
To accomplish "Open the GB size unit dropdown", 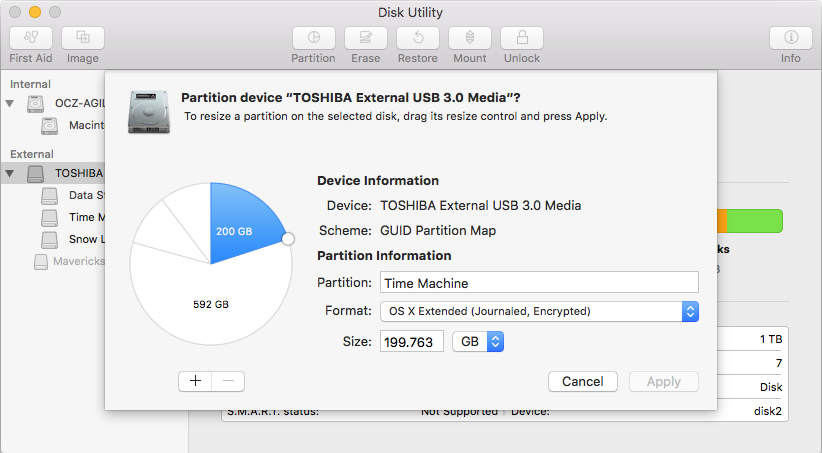I will click(x=478, y=342).
